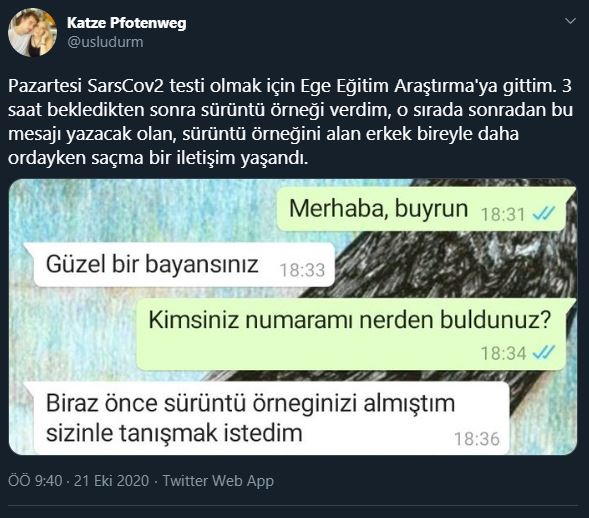Select the 'Kimsiniz numaramı nerden buldunuz?' bubble
This screenshot has height=518, width=589.
tap(353, 334)
